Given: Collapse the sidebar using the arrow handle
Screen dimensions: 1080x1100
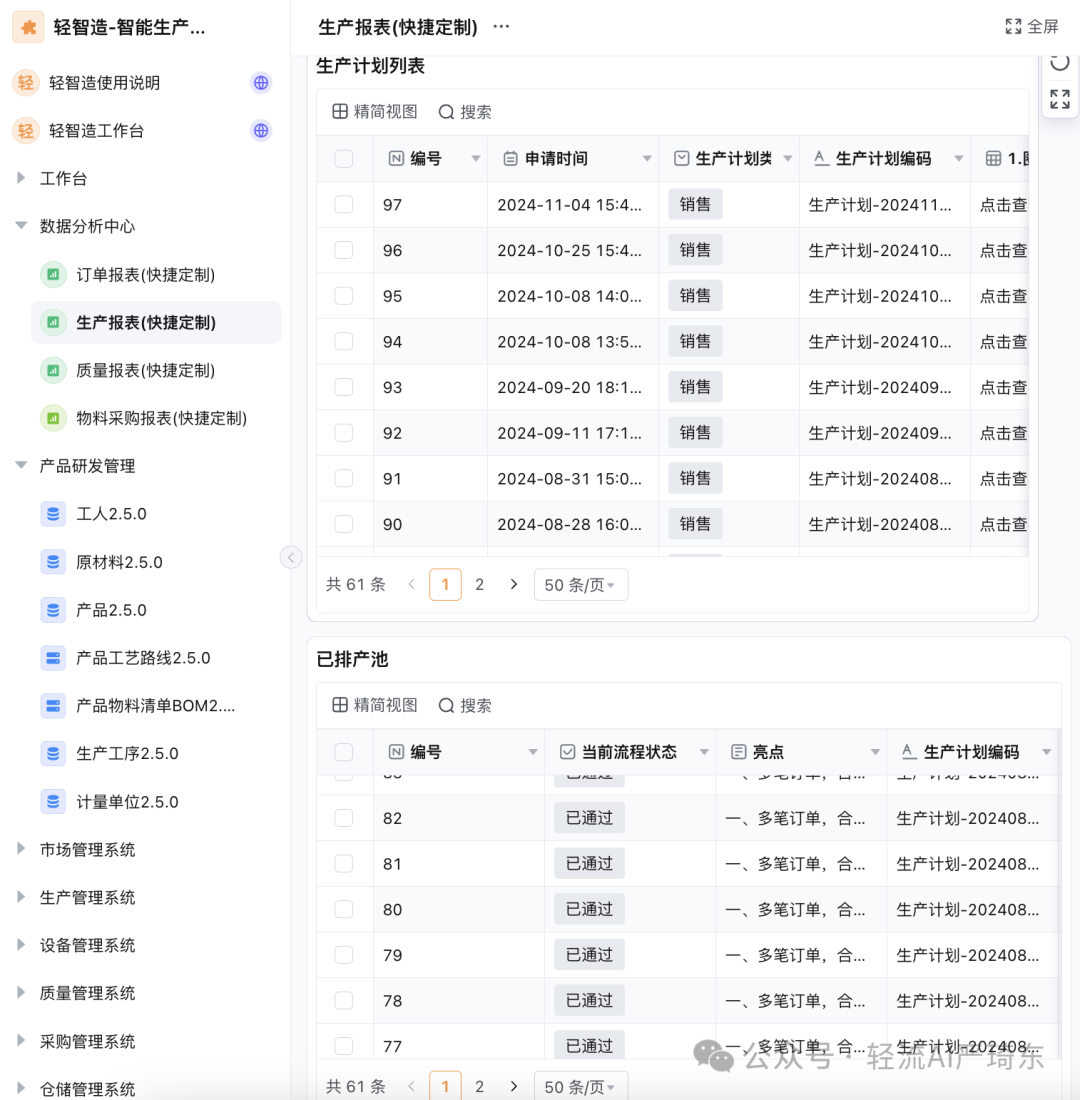Looking at the screenshot, I should click(291, 557).
